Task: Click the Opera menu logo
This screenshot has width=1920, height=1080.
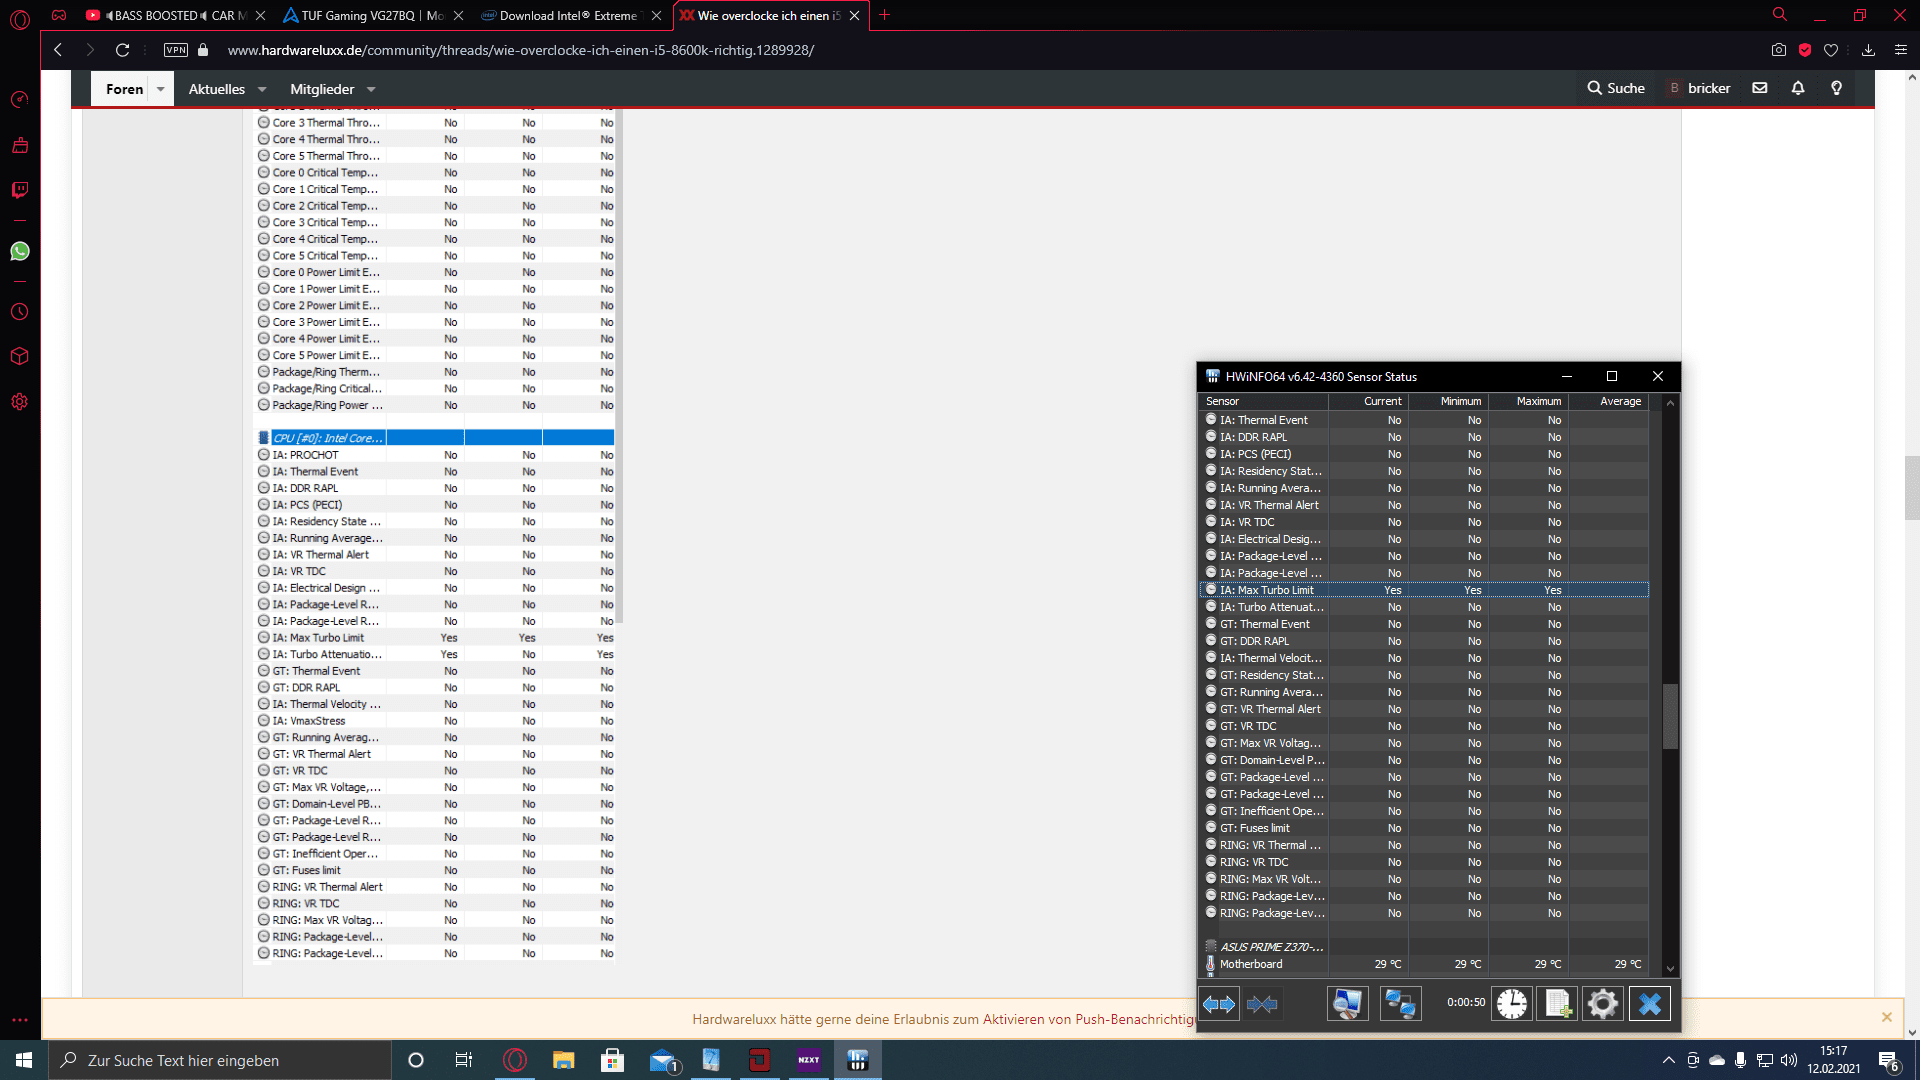Action: click(x=20, y=19)
